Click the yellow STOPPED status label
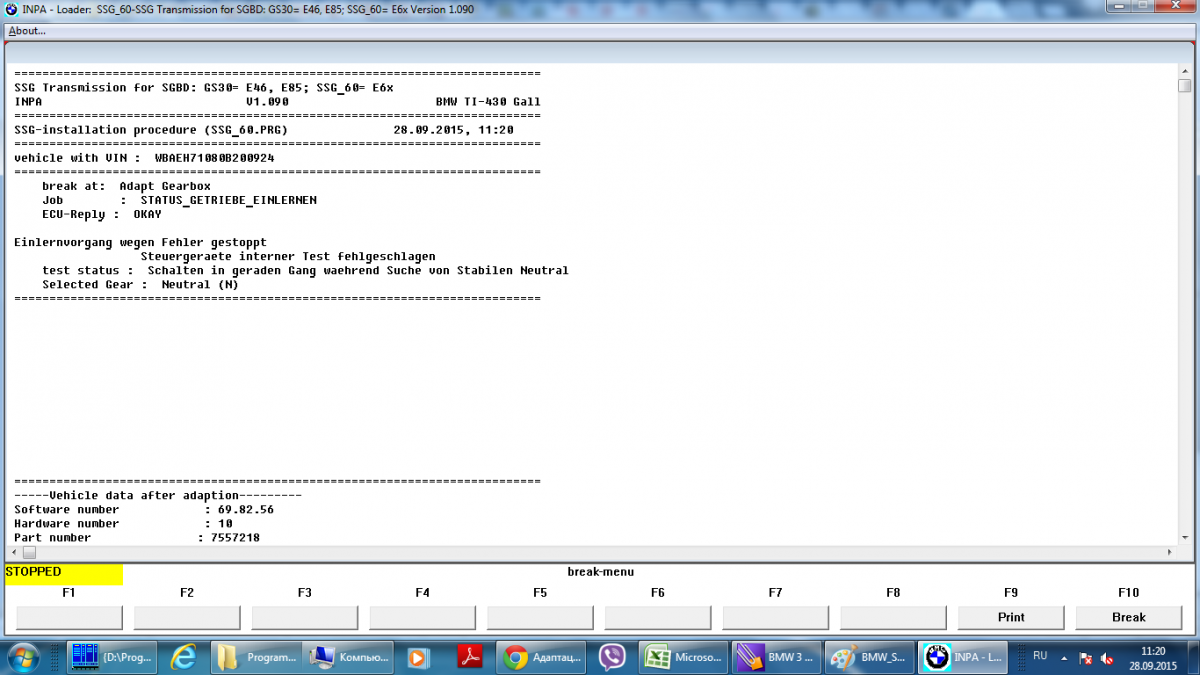This screenshot has width=1200, height=675. pyautogui.click(x=64, y=574)
